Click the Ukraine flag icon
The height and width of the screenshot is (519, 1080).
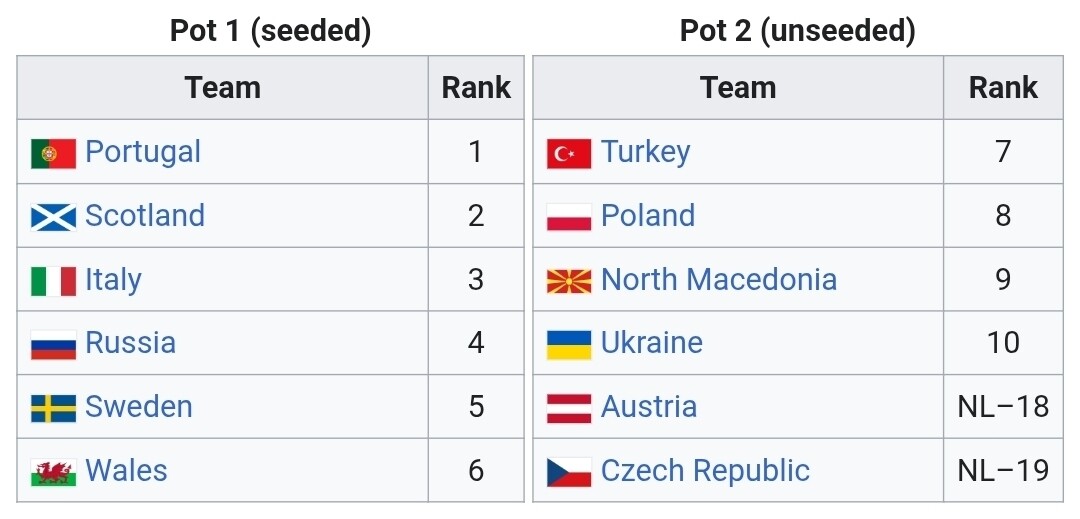click(569, 345)
